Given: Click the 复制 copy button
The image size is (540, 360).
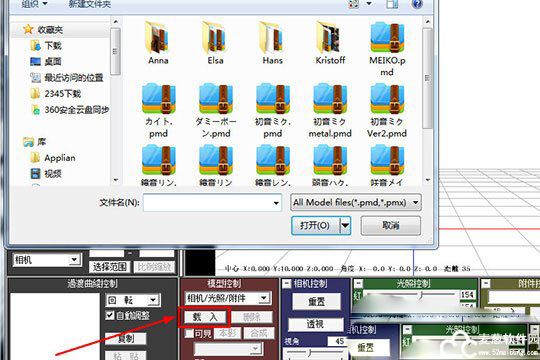Looking at the screenshot, I should [126, 339].
